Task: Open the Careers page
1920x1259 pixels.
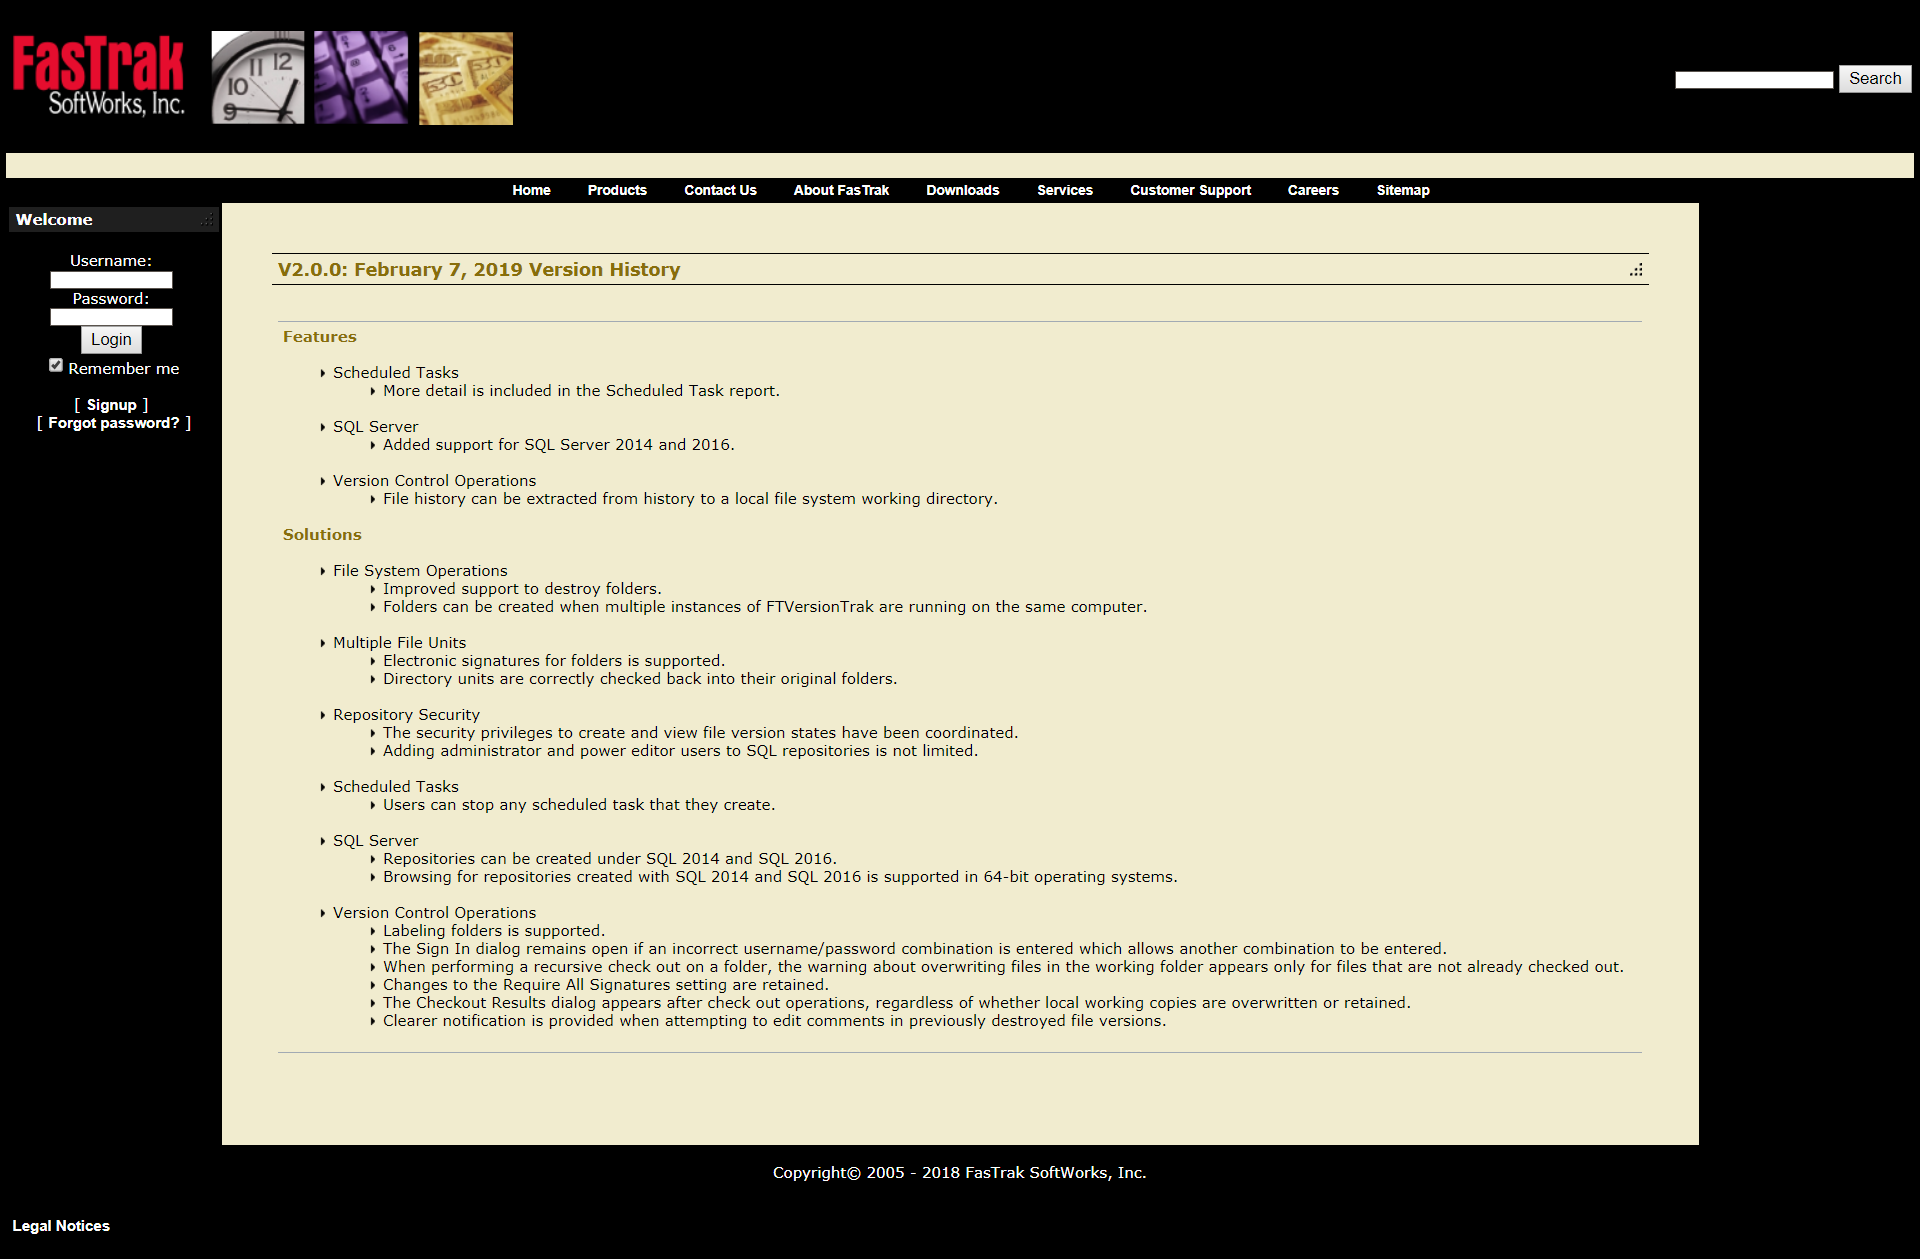Action: coord(1313,190)
